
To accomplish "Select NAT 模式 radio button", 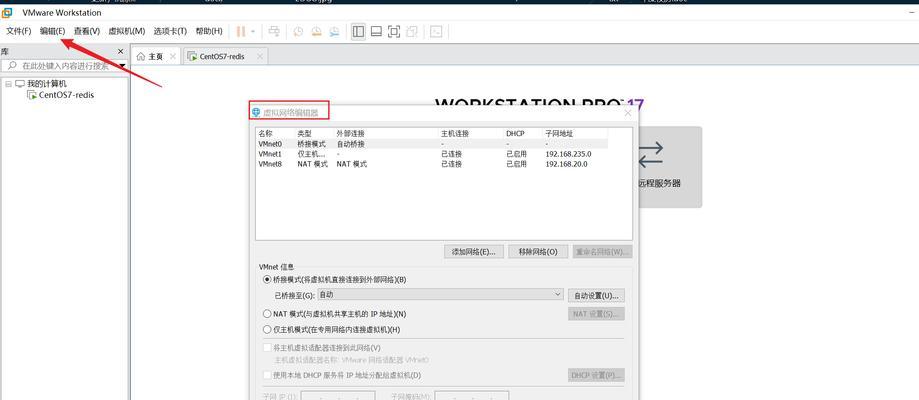I will (x=267, y=314).
